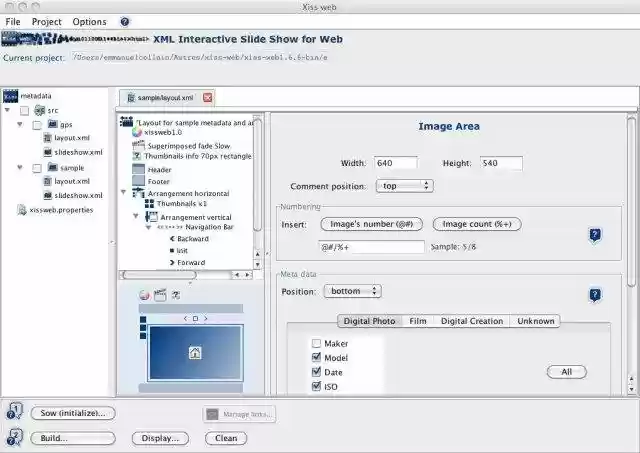The width and height of the screenshot is (640, 453).
Task: Uncheck the Model checkbox
Action: [x=316, y=358]
